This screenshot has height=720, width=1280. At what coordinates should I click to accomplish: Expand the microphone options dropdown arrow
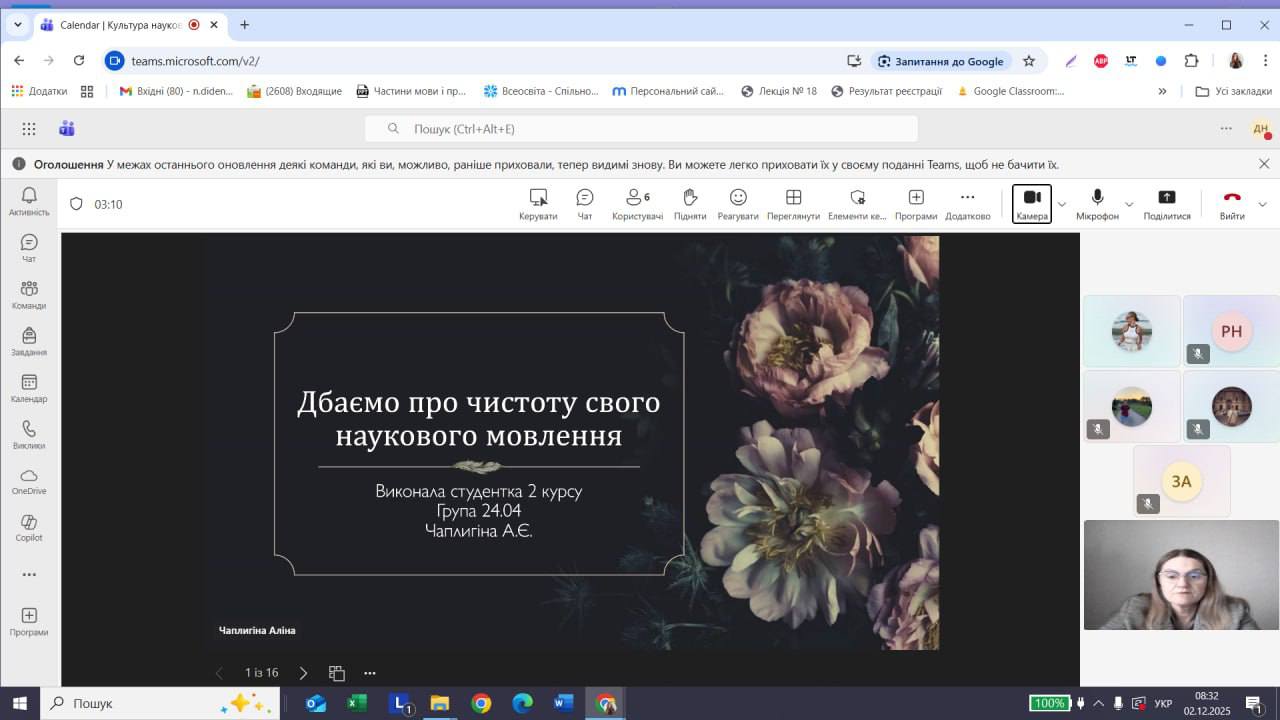(x=1129, y=205)
